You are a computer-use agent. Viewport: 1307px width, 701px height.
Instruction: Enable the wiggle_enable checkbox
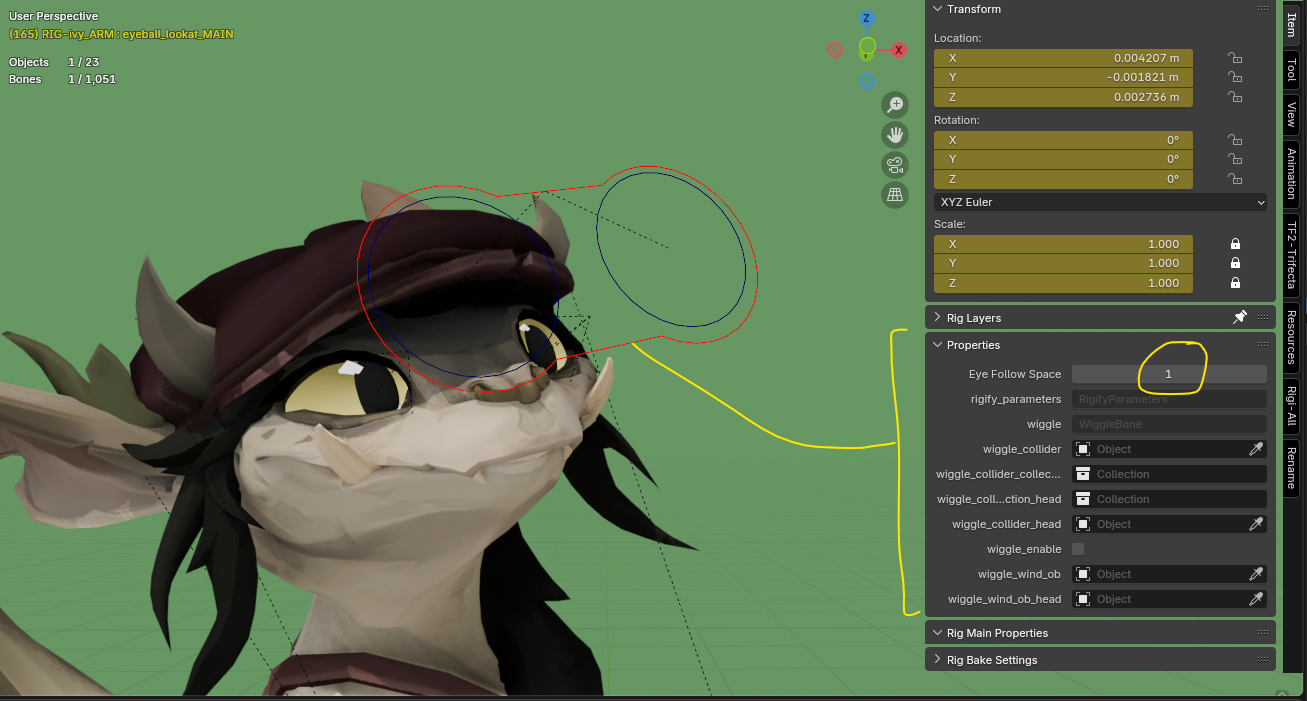1078,549
